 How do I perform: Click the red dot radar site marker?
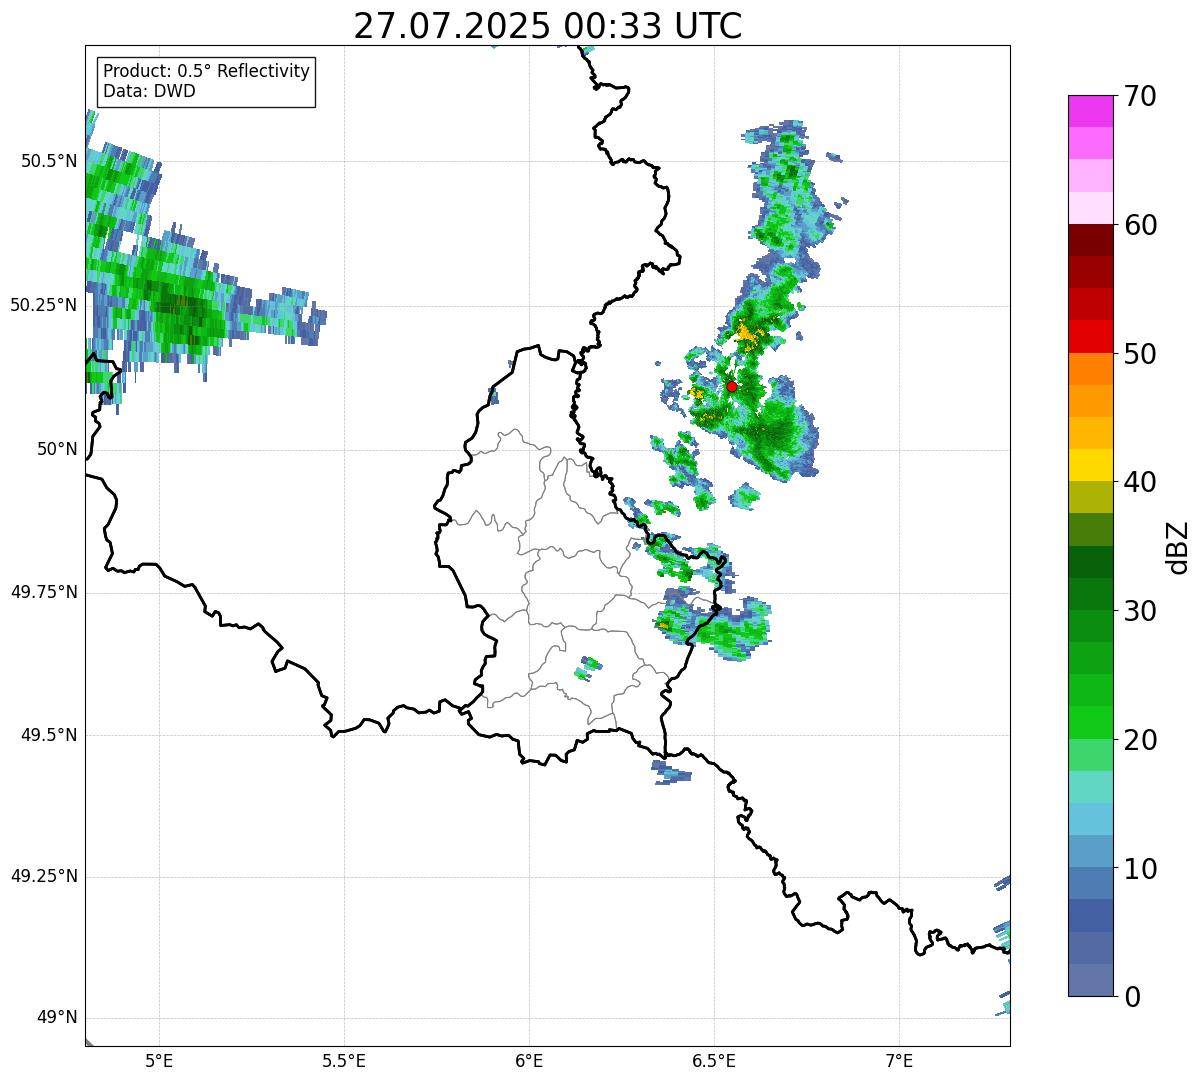(732, 386)
